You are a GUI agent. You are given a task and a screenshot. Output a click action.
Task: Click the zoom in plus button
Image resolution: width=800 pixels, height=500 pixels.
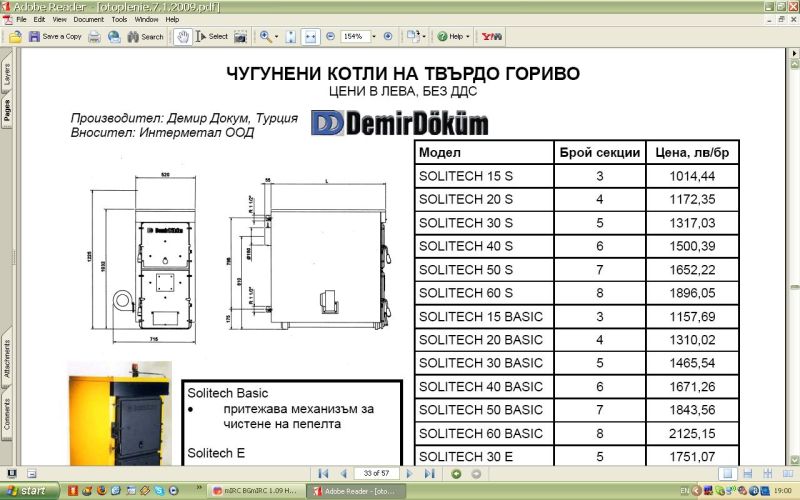tap(388, 37)
